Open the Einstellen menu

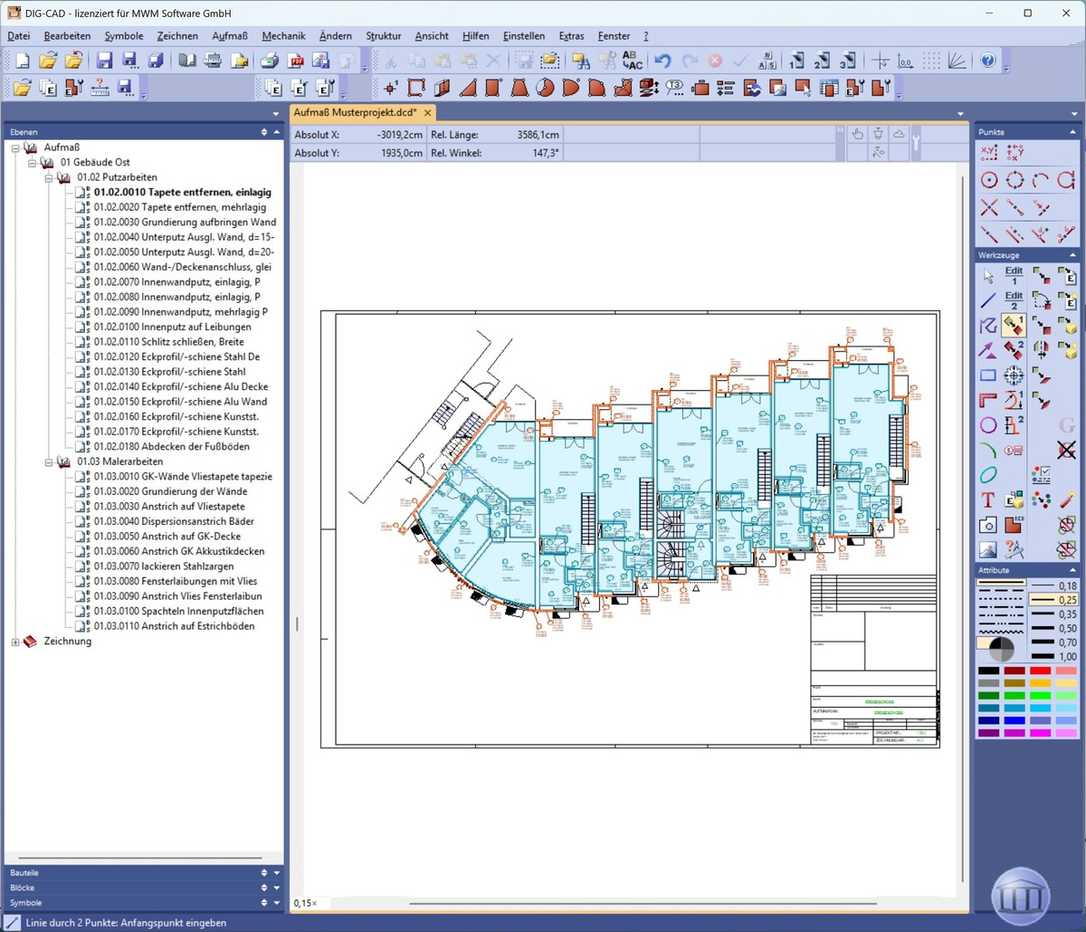(x=524, y=36)
